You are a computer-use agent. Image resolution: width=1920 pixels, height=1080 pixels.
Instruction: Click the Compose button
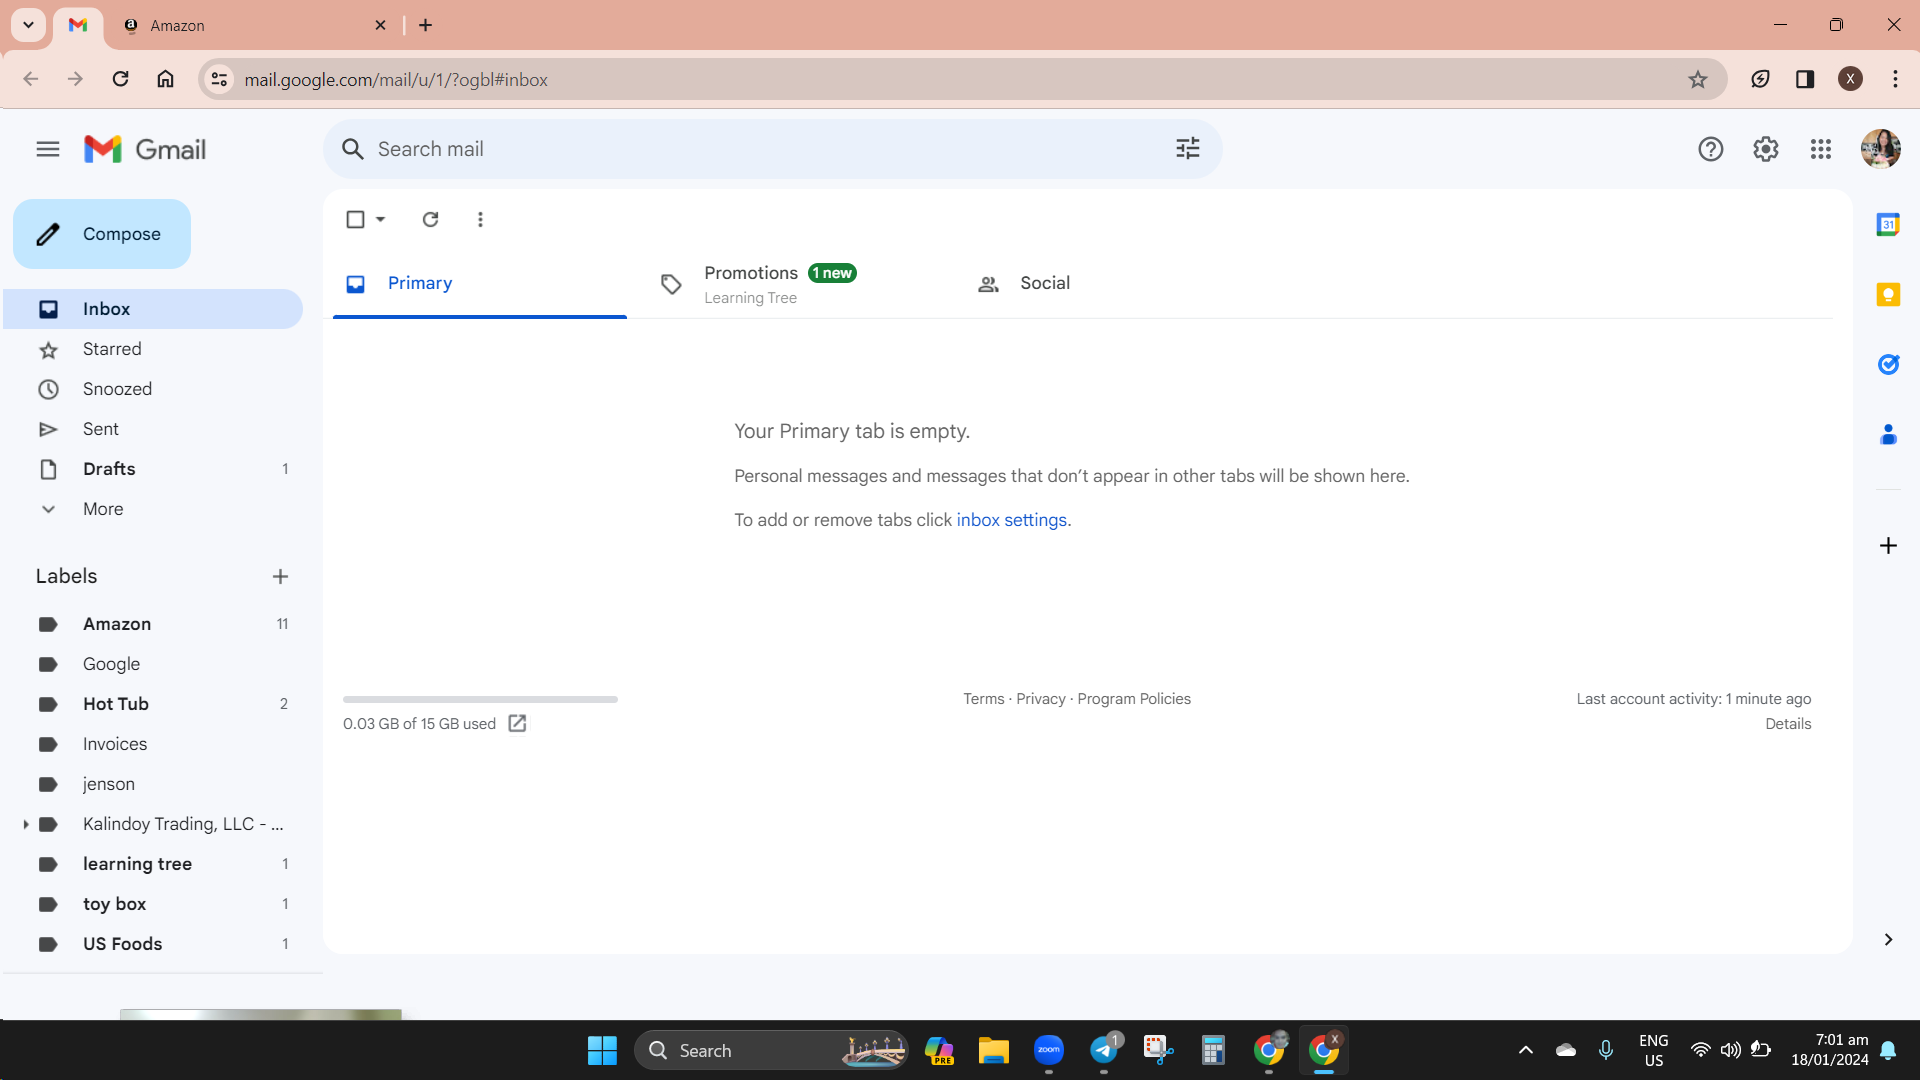(102, 234)
